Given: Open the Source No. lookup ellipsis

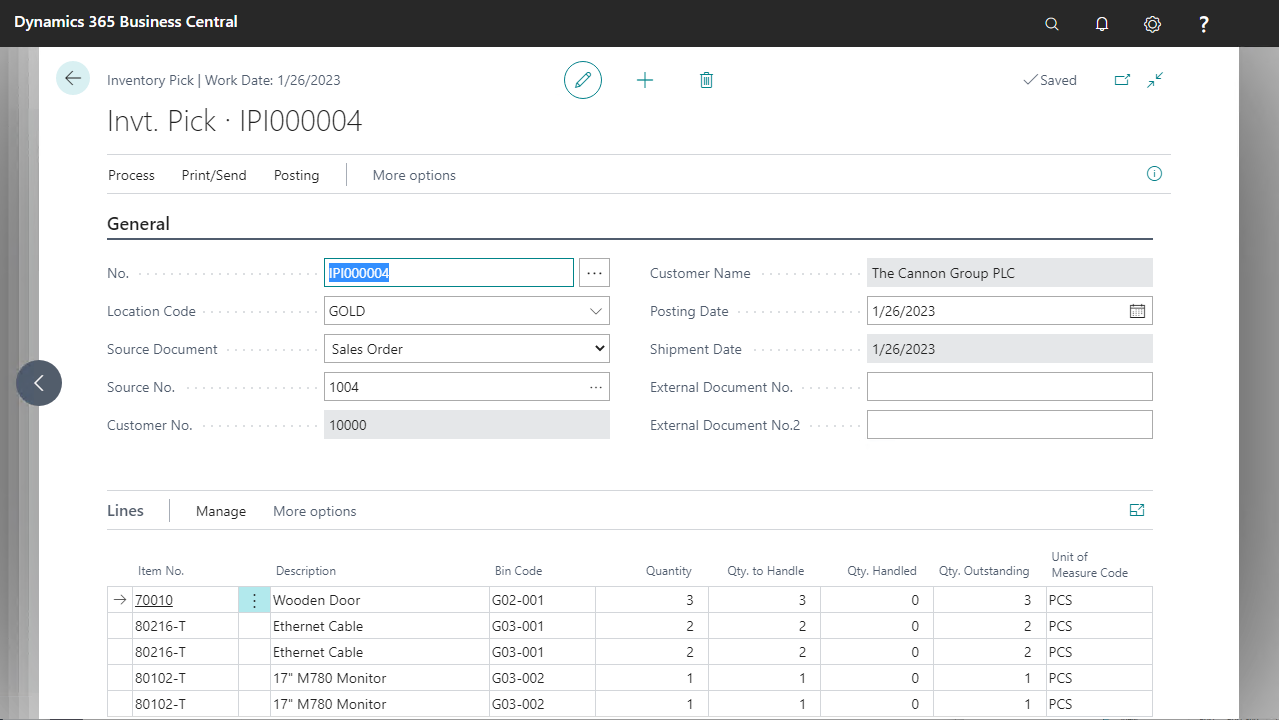Looking at the screenshot, I should (596, 387).
